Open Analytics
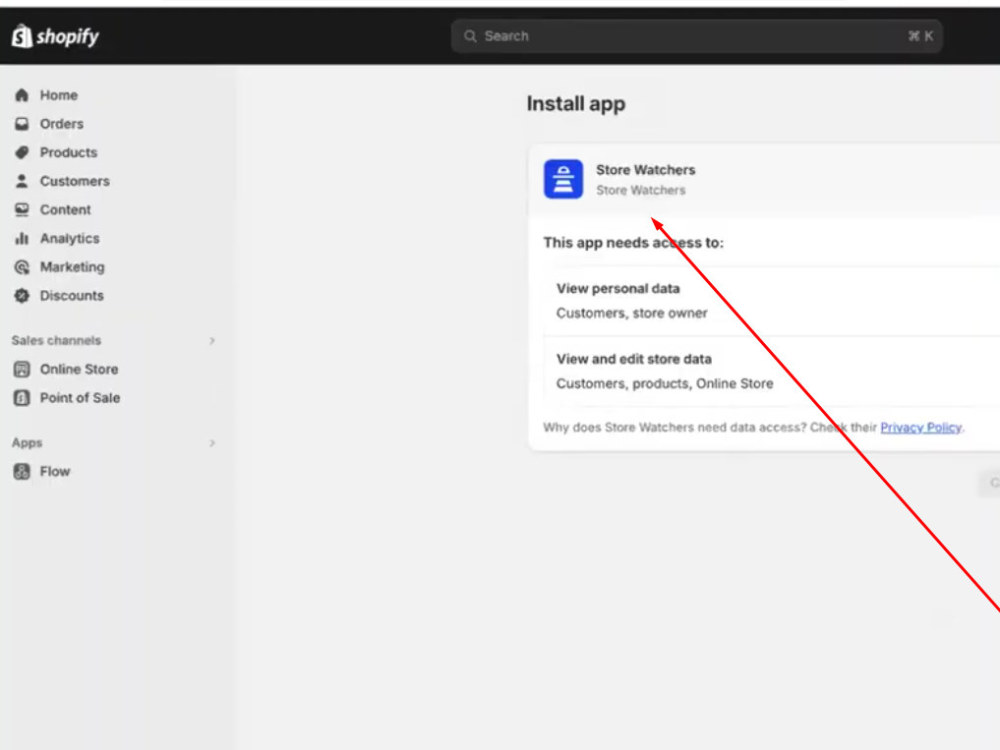The image size is (1000, 750). [x=70, y=239]
